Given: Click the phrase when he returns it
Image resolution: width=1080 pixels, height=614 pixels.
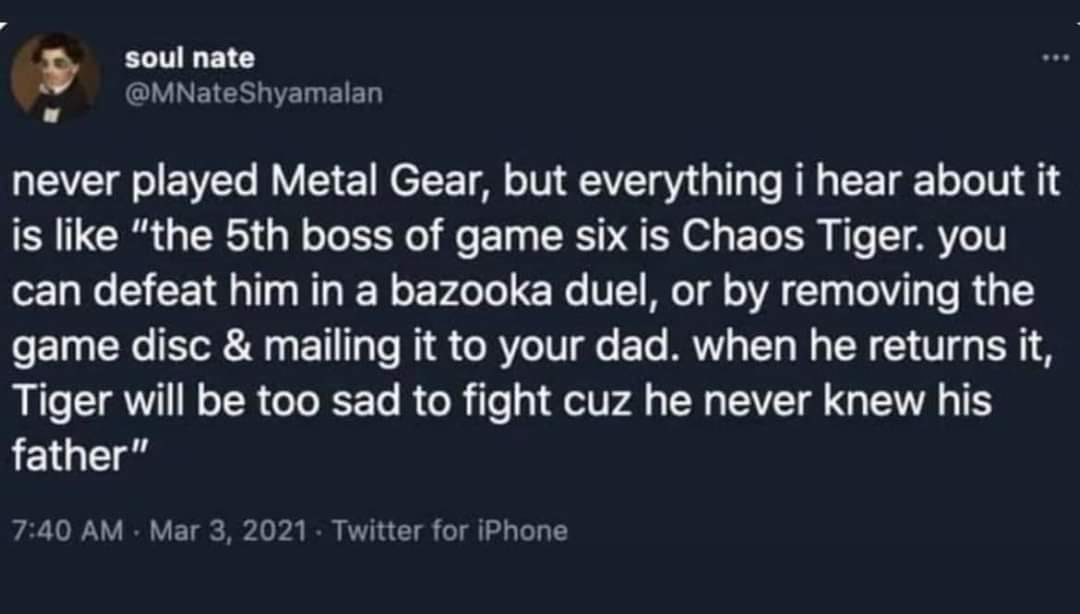Looking at the screenshot, I should (871, 347).
